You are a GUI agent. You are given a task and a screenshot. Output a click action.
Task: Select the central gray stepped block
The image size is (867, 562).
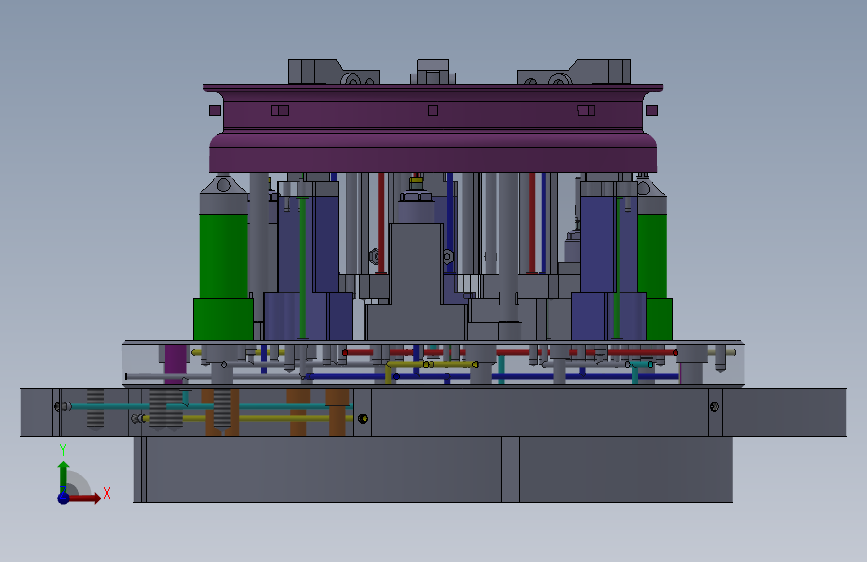[x=416, y=282]
